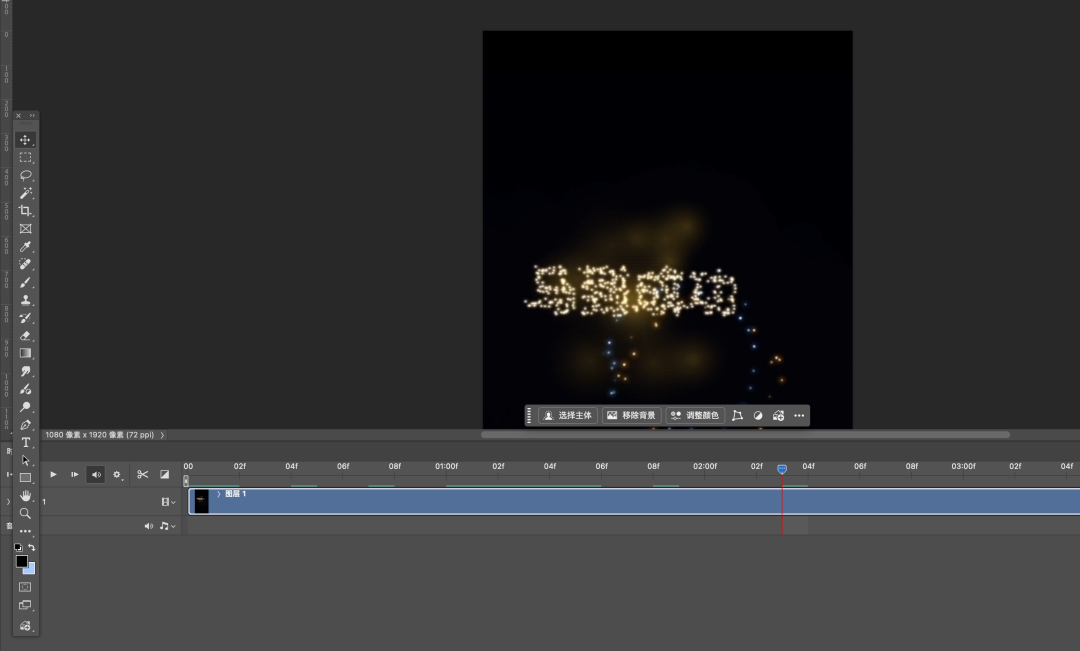Open the video track filmstrip dropdown

click(168, 502)
